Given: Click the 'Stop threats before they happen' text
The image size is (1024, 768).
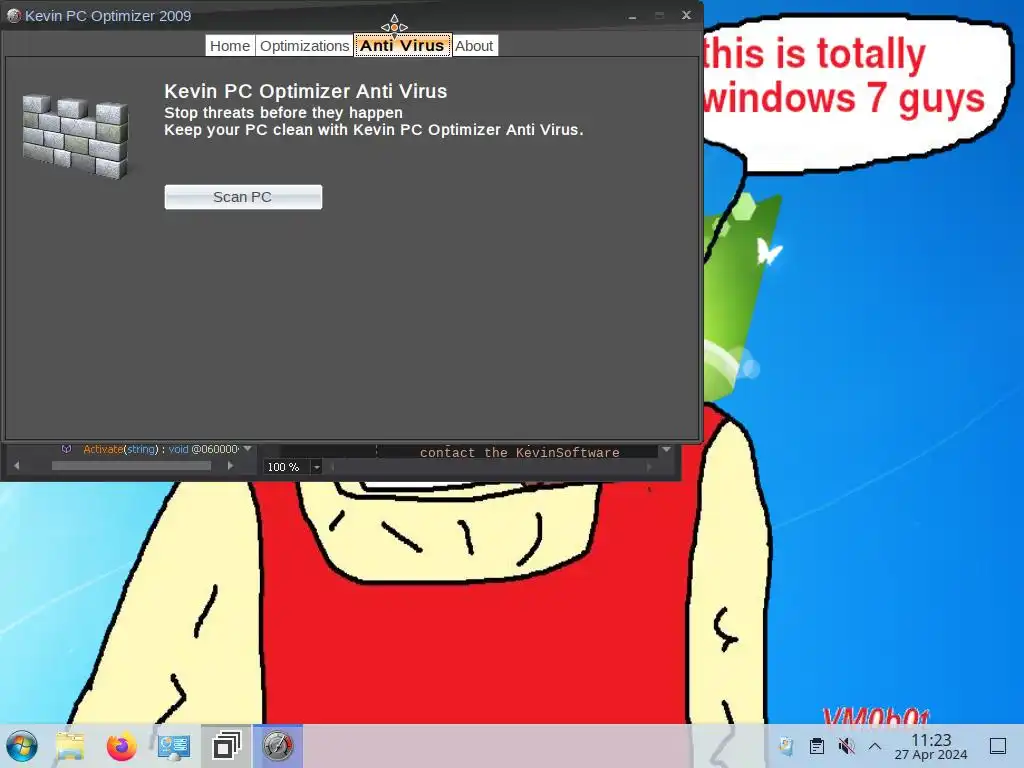Looking at the screenshot, I should tap(283, 112).
